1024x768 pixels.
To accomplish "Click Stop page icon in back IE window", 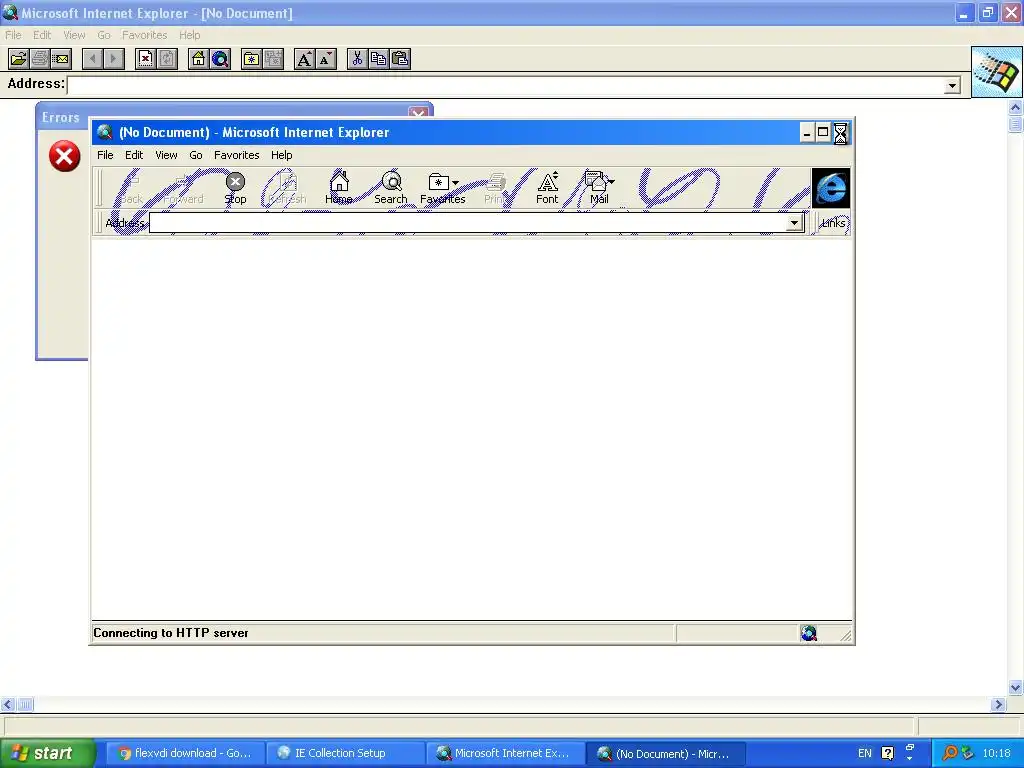I will [146, 59].
